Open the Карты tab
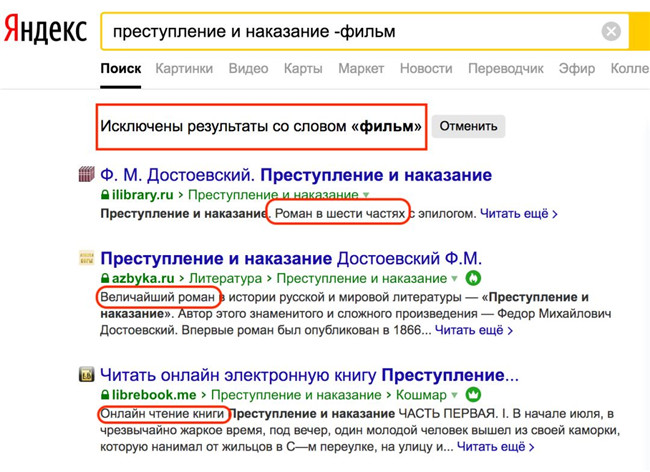Image resolution: width=650 pixels, height=472 pixels. click(x=303, y=68)
